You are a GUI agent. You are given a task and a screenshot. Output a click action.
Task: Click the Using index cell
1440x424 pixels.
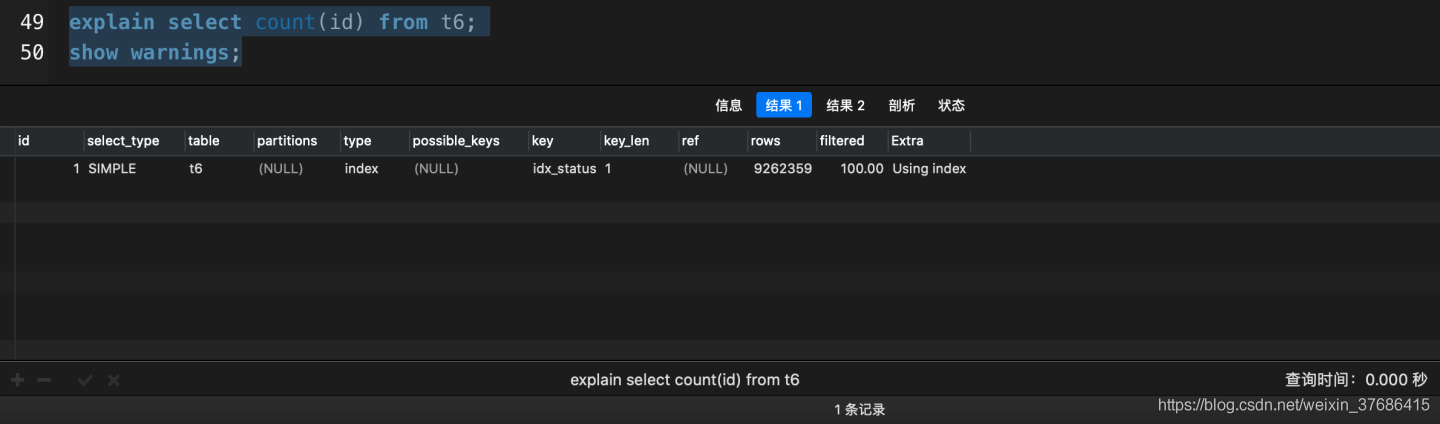pyautogui.click(x=929, y=169)
